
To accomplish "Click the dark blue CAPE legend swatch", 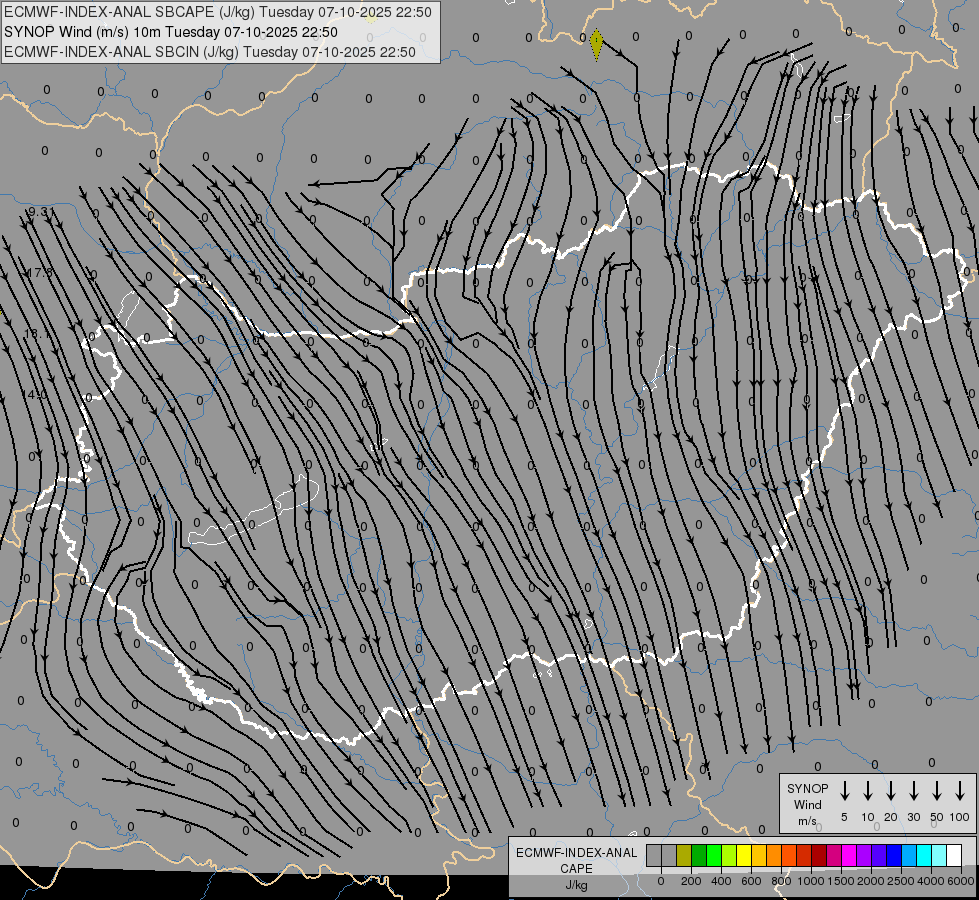I will click(x=894, y=855).
